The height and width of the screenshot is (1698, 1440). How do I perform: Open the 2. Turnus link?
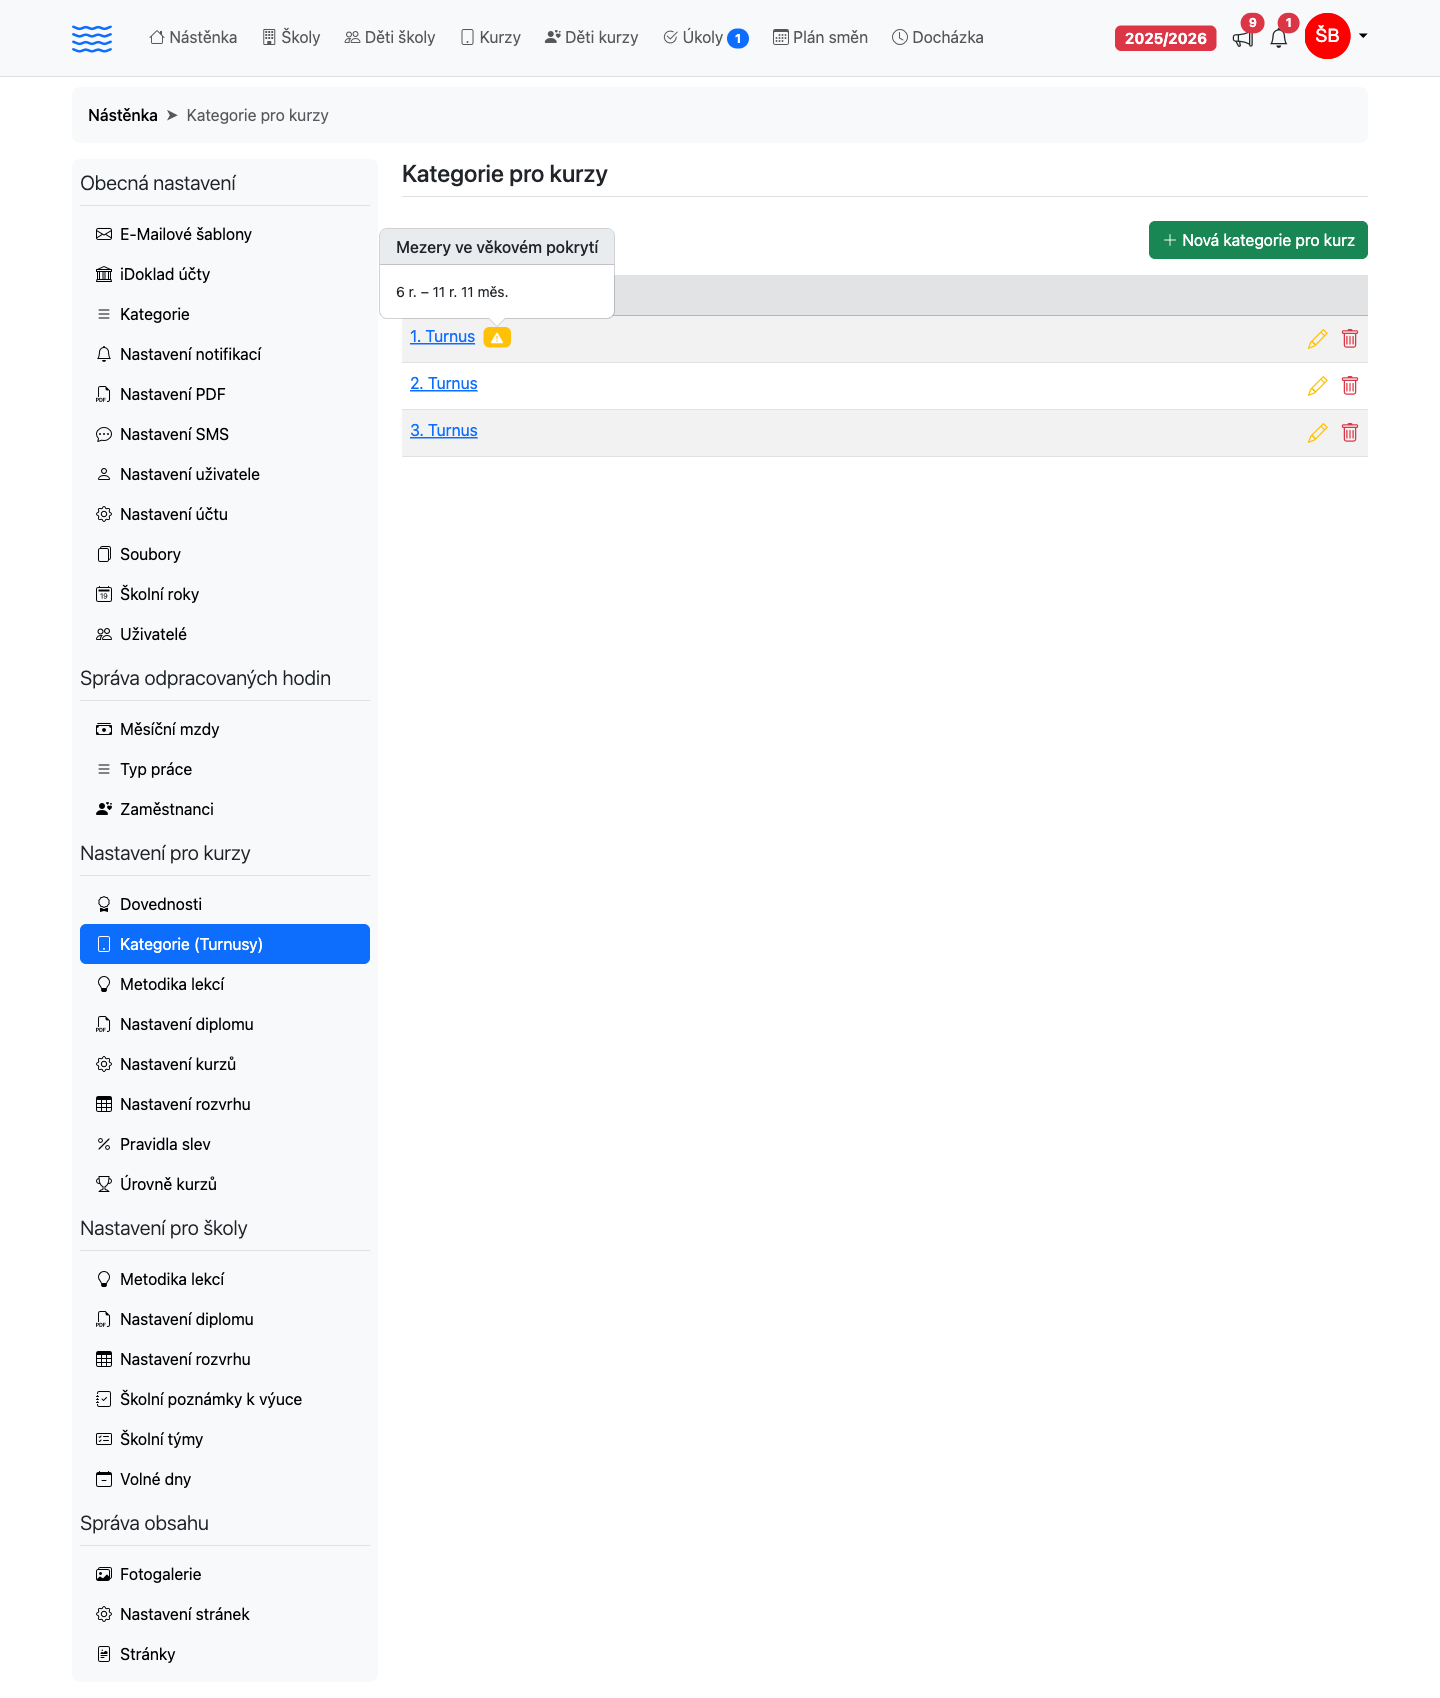click(x=444, y=384)
